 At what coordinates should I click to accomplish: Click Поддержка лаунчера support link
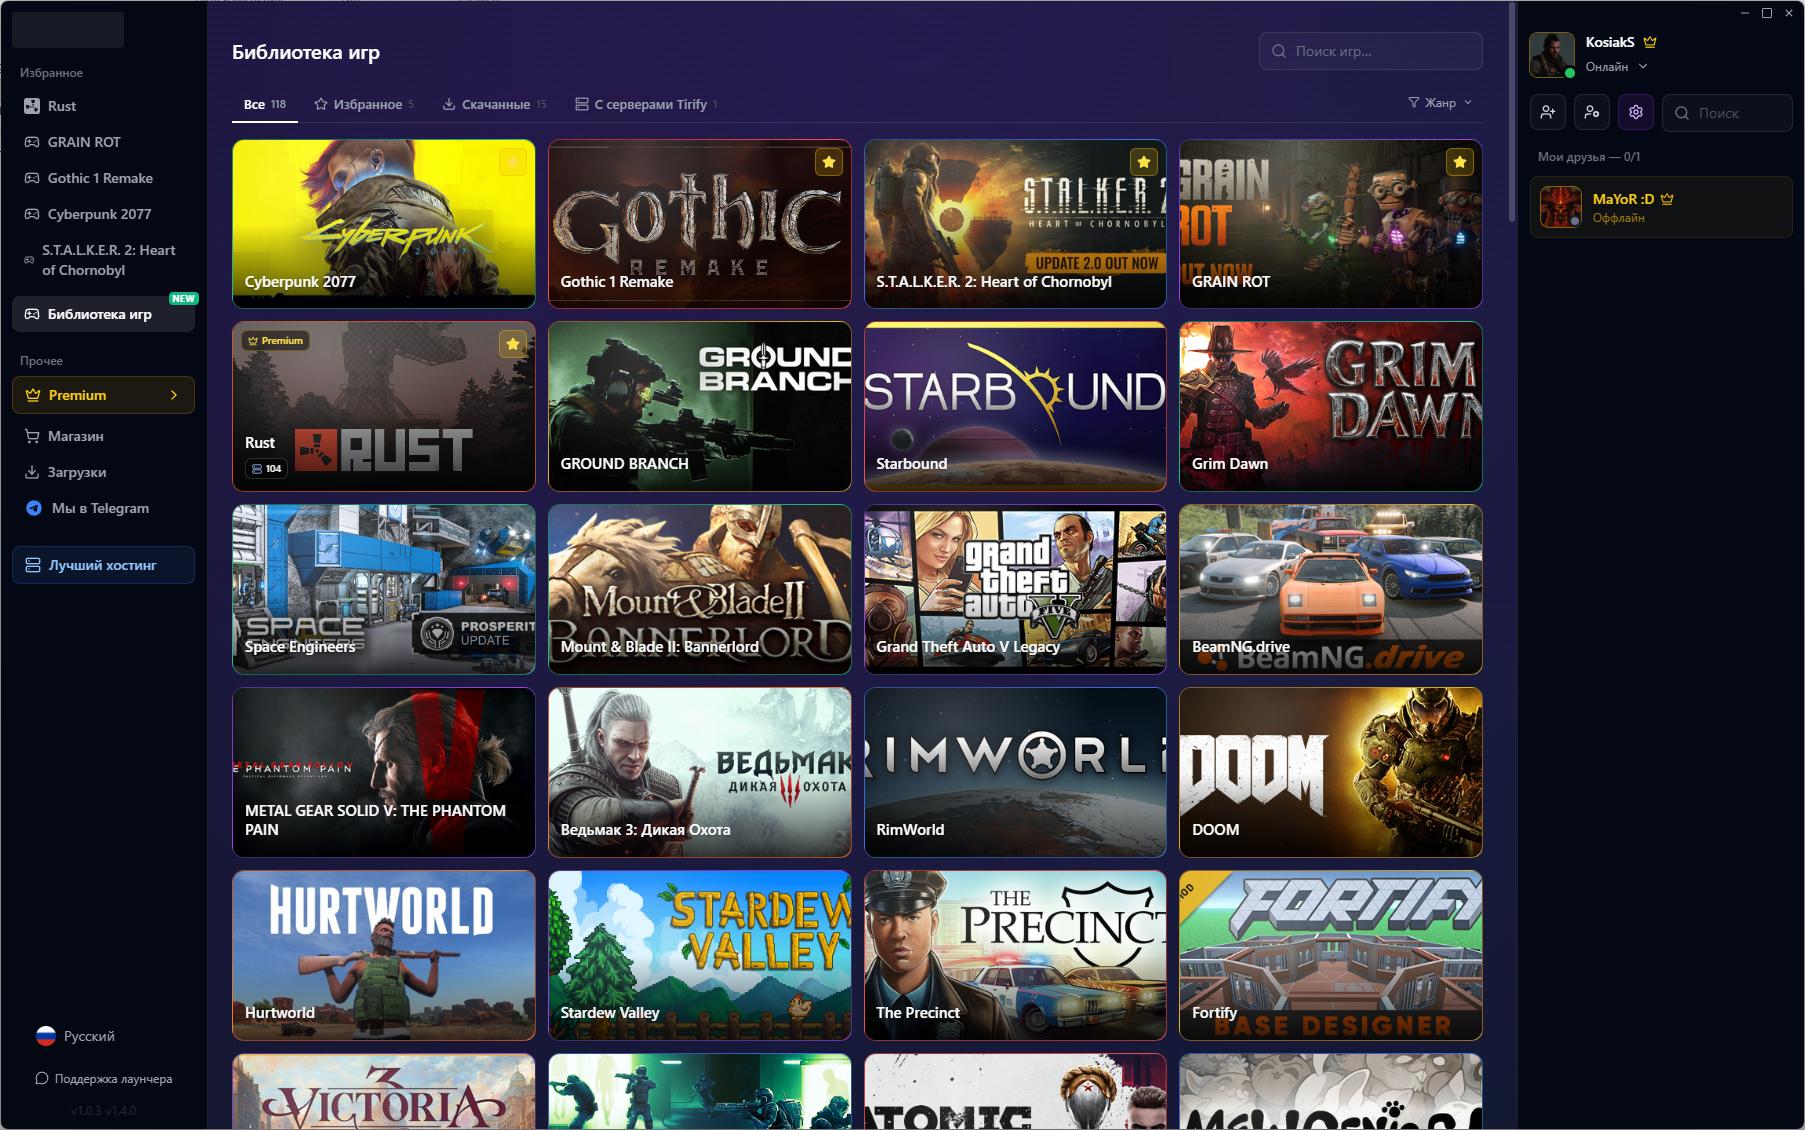tap(103, 1078)
